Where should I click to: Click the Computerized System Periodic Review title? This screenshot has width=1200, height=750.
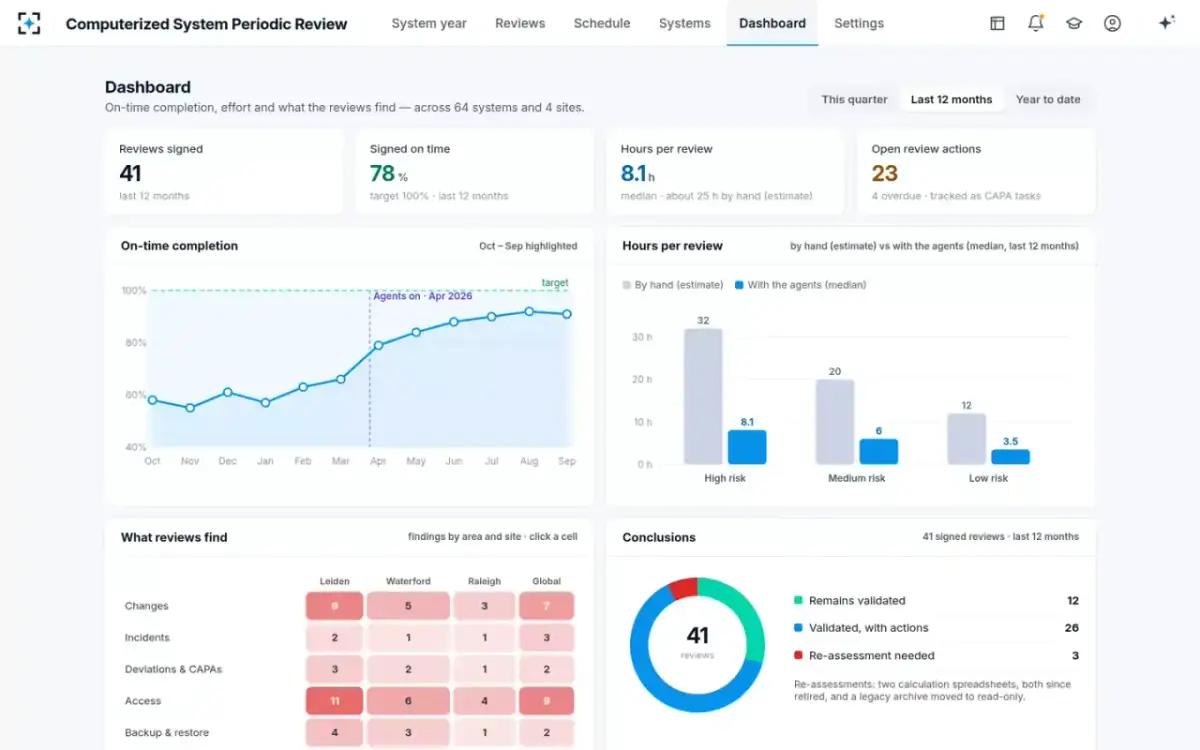click(206, 24)
